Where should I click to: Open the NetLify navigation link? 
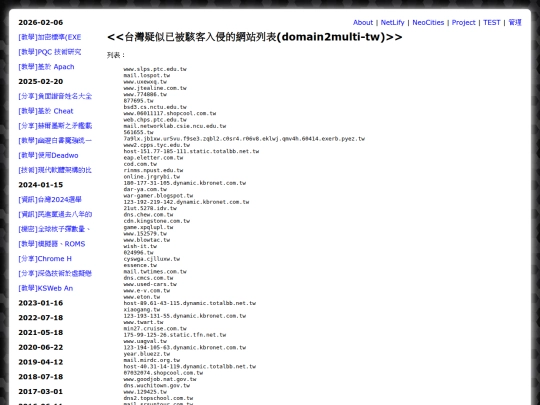click(392, 22)
